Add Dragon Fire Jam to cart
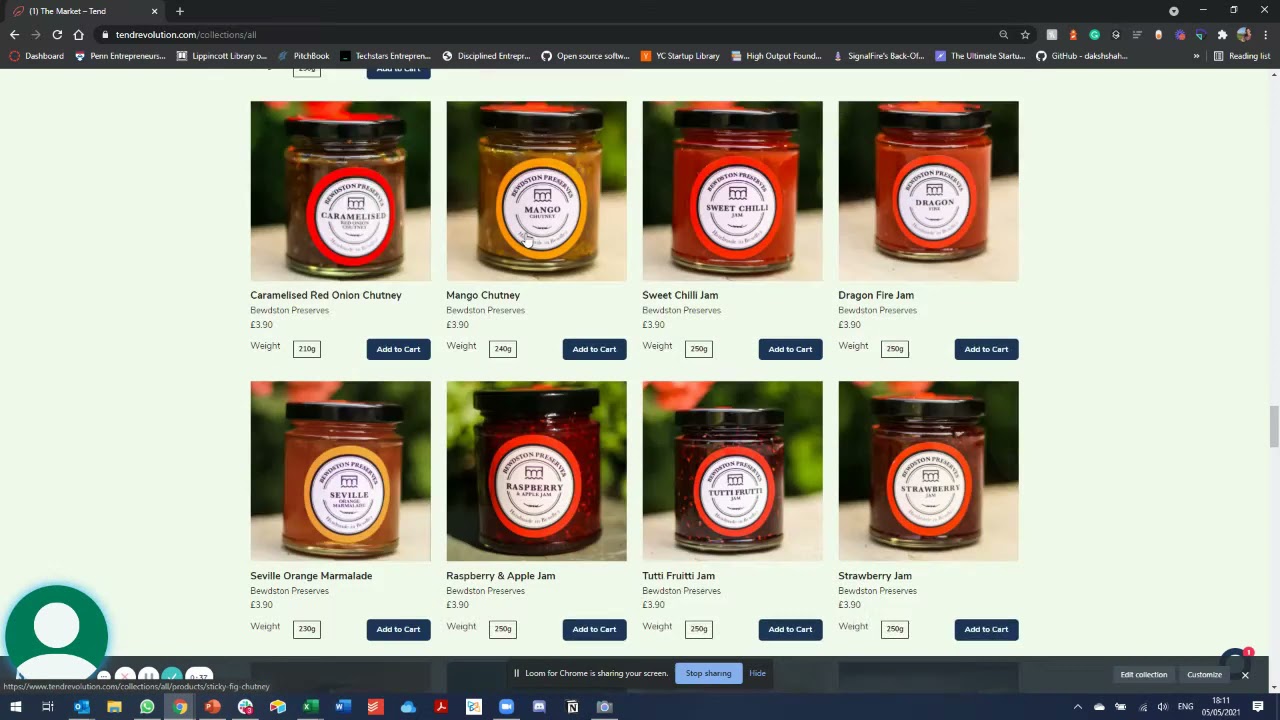Image resolution: width=1280 pixels, height=720 pixels. point(986,349)
